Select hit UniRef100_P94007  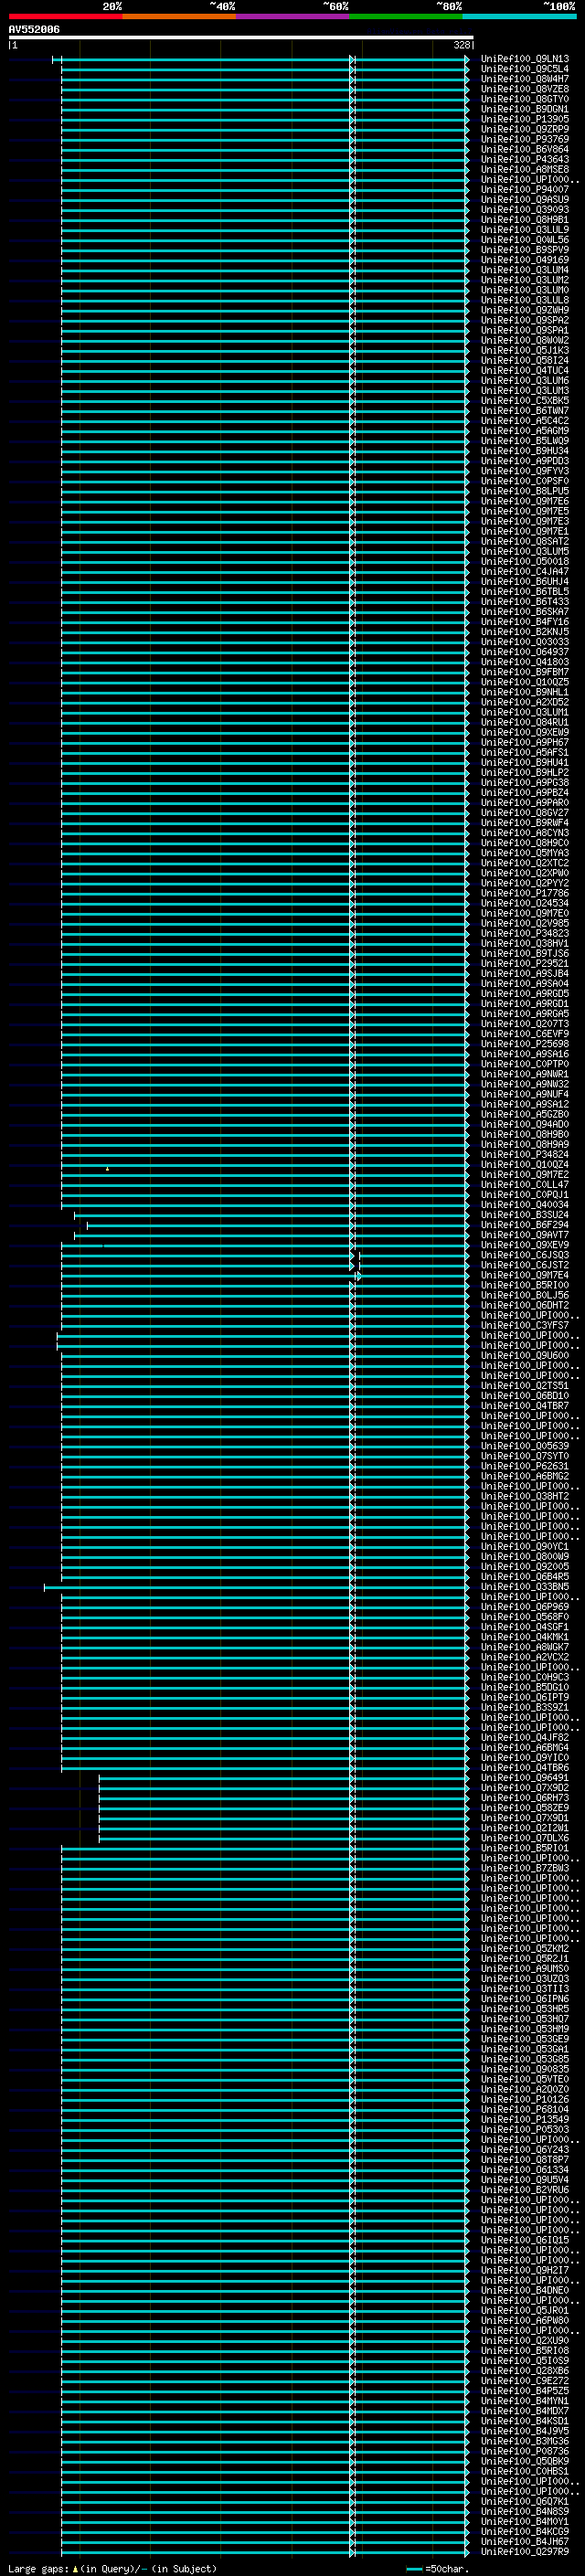pos(525,189)
